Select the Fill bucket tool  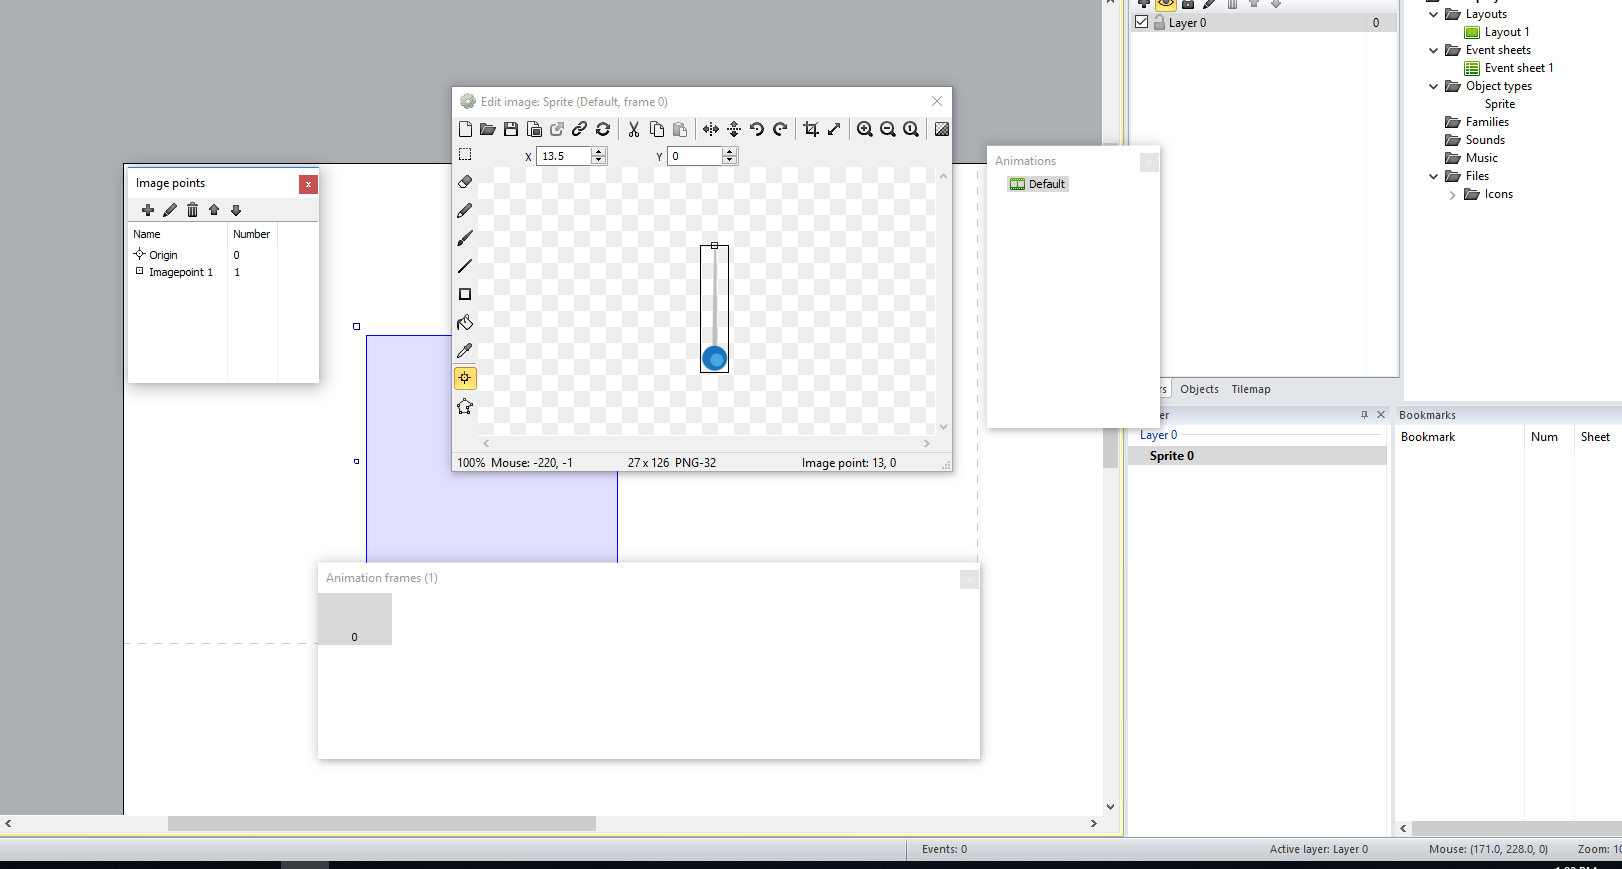tap(465, 322)
